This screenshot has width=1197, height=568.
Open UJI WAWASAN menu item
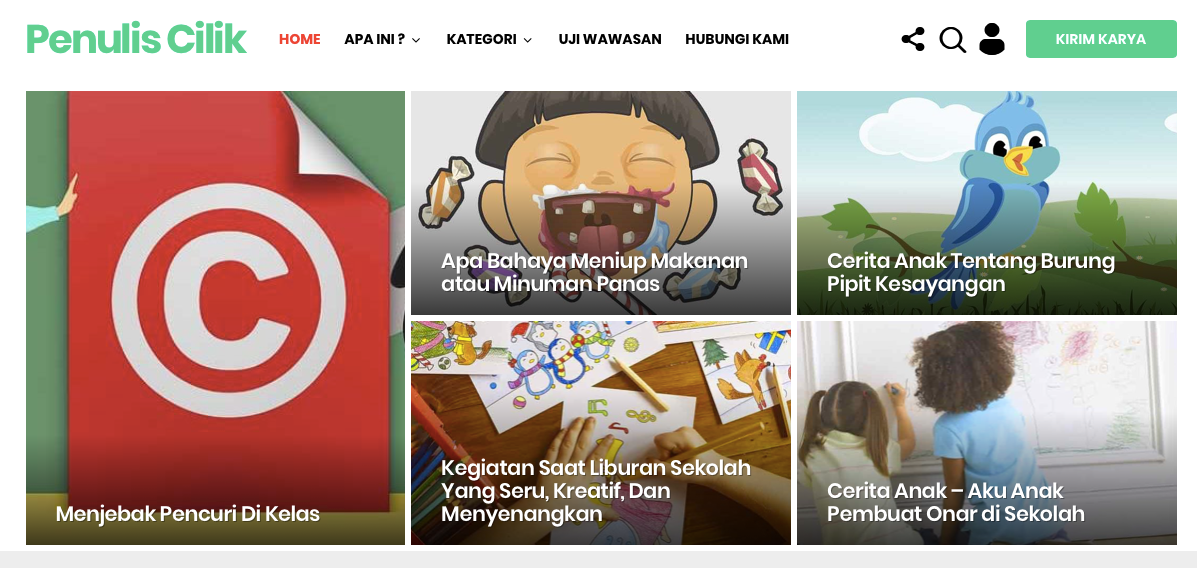(610, 39)
